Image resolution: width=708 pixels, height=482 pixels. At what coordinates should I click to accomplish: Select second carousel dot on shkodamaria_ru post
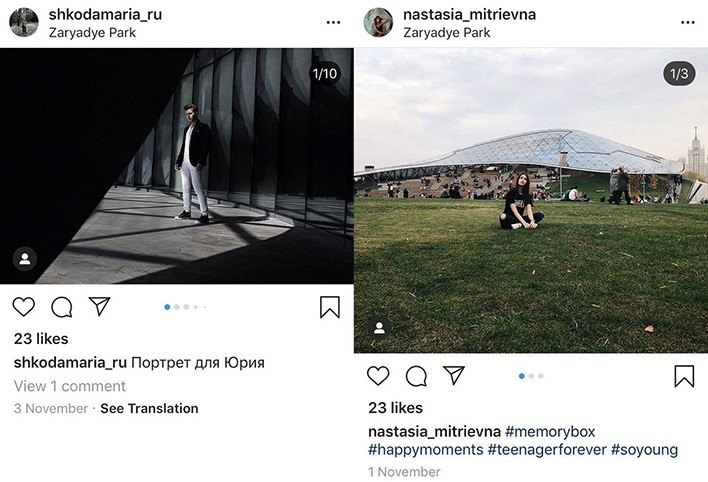177,307
